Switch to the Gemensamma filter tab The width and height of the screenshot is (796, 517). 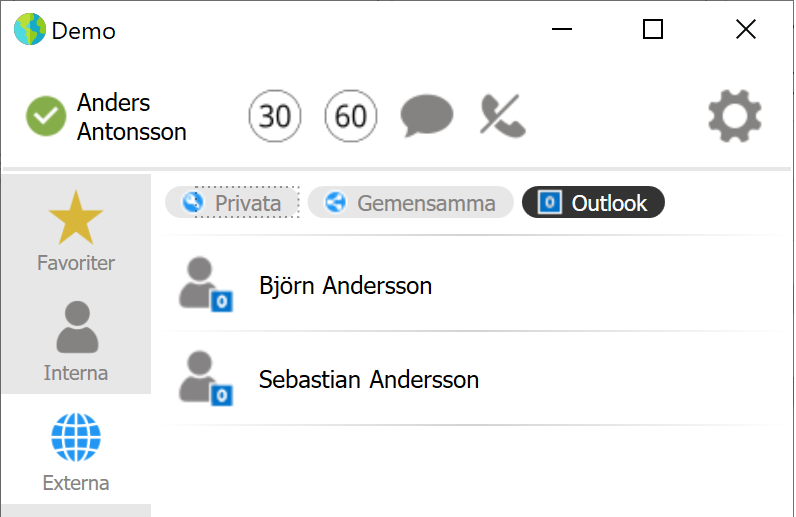[x=411, y=203]
